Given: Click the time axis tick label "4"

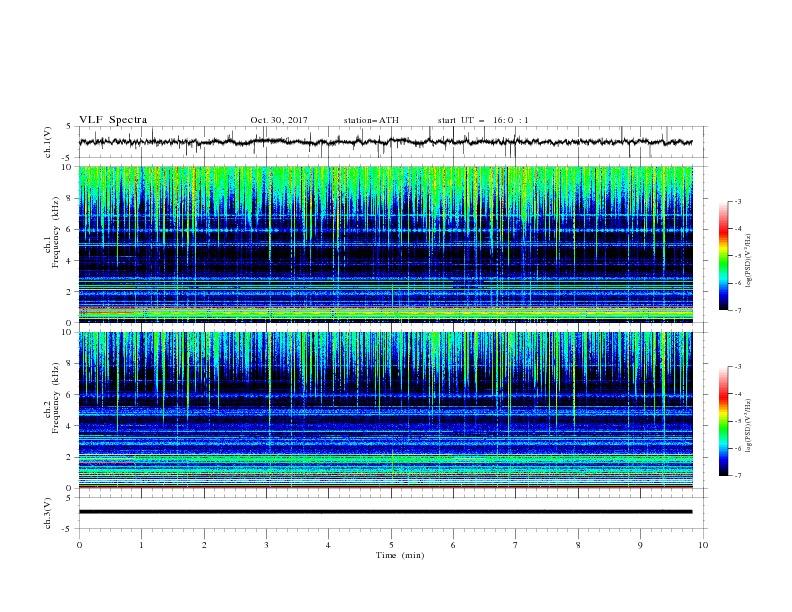Looking at the screenshot, I should (328, 545).
